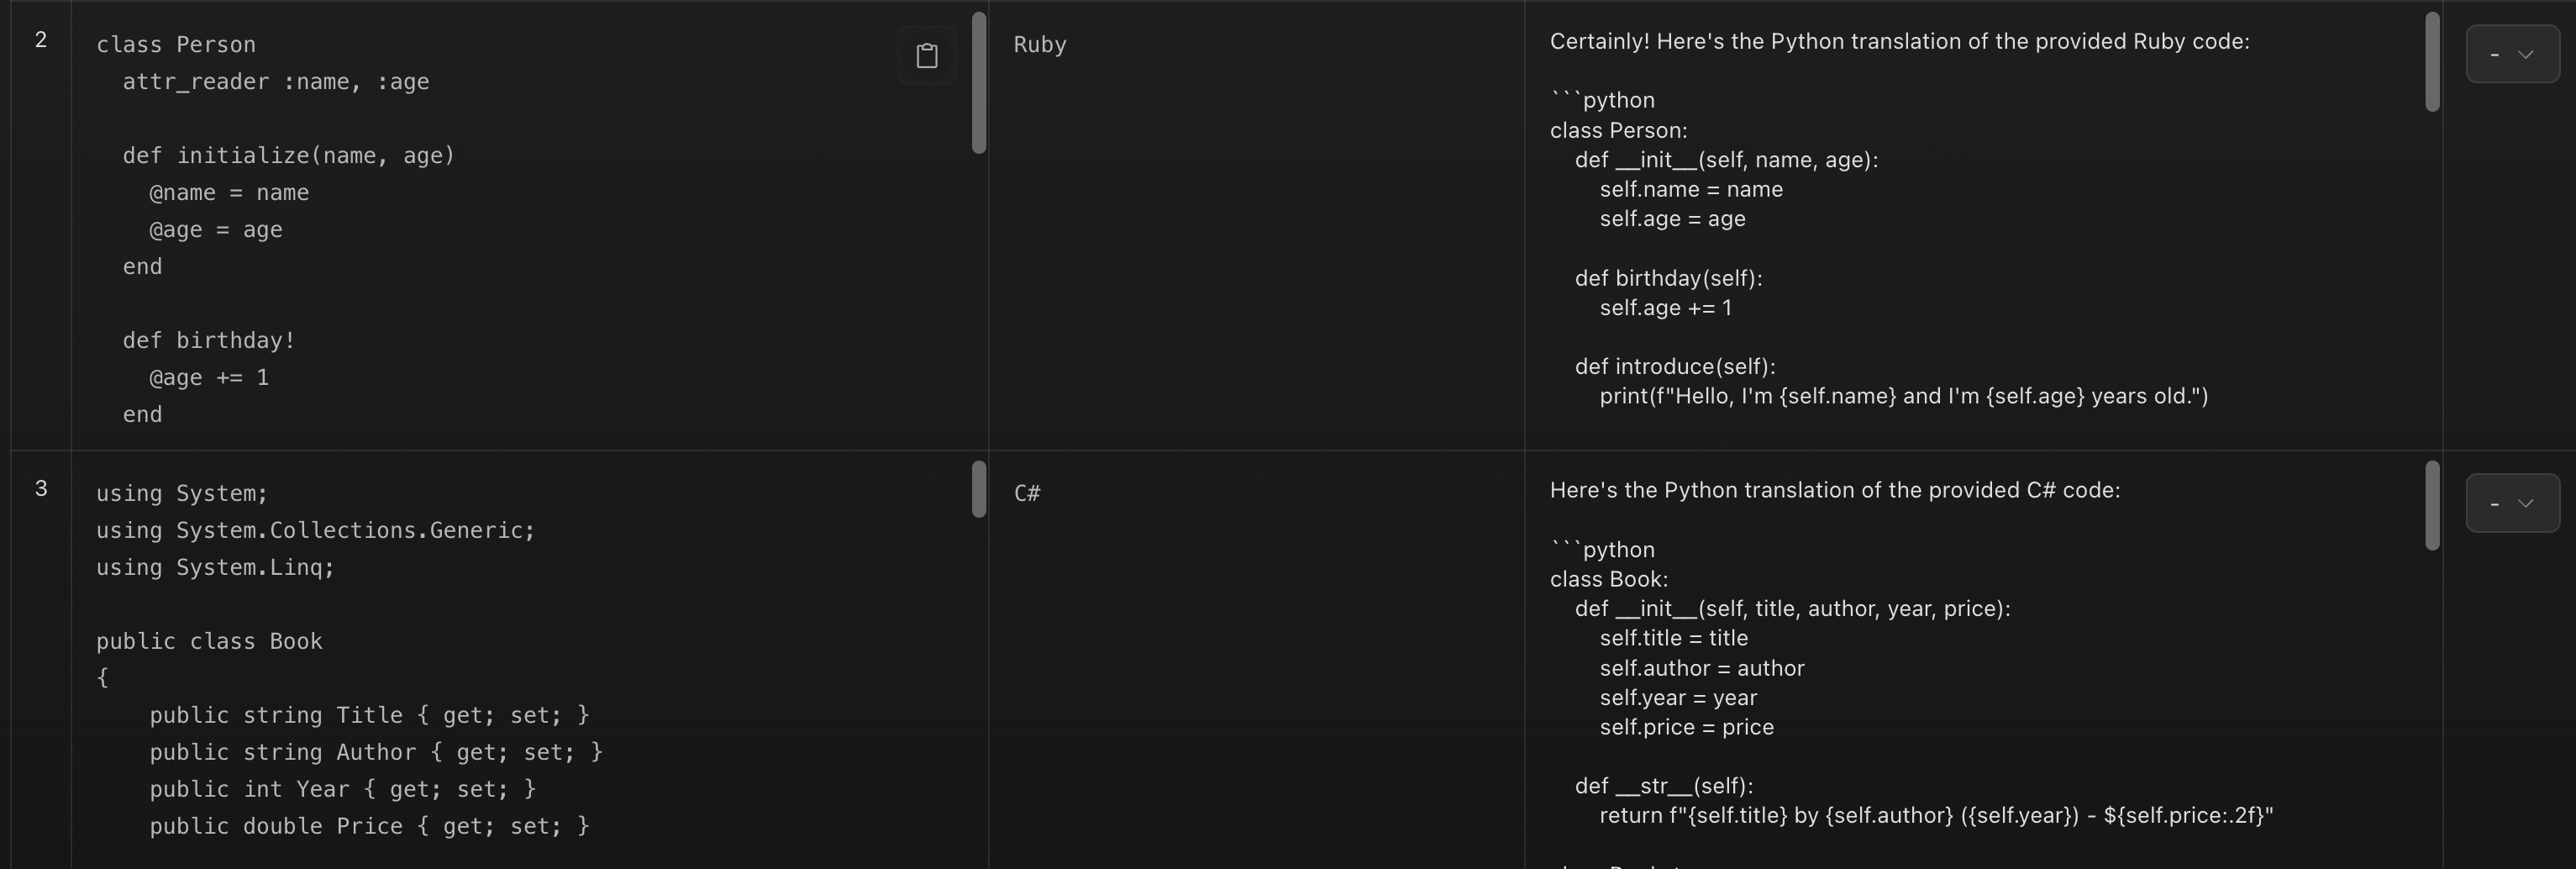Click the 'def birthday!' line in Ruby code
2576x869 pixels.
click(209, 341)
